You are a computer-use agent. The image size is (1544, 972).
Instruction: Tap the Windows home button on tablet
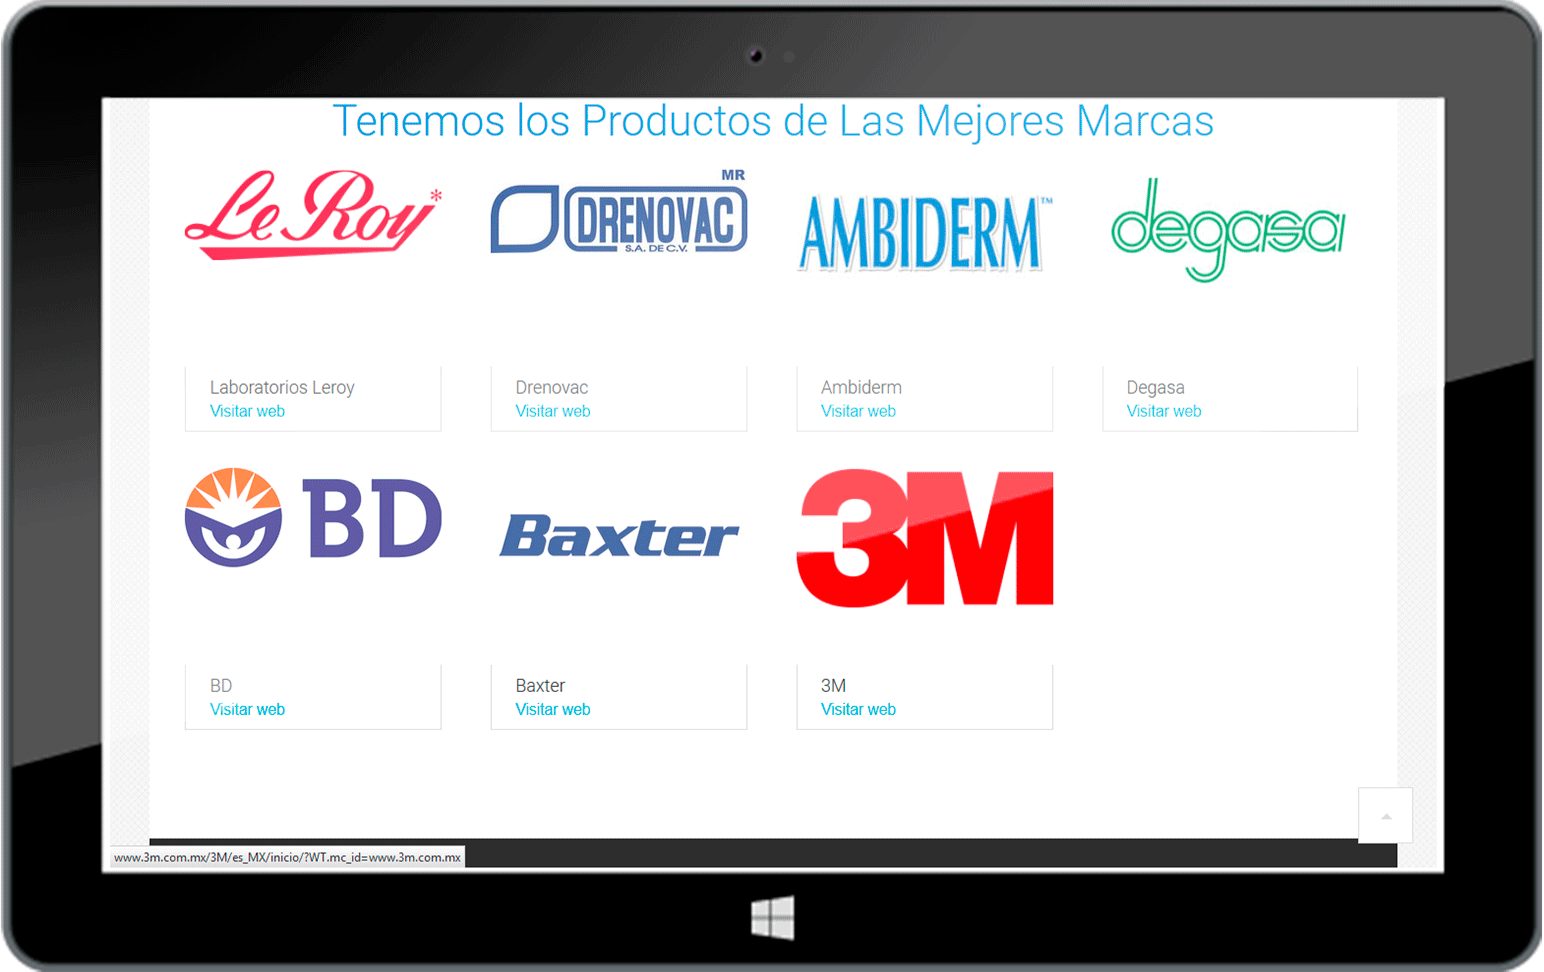773,917
